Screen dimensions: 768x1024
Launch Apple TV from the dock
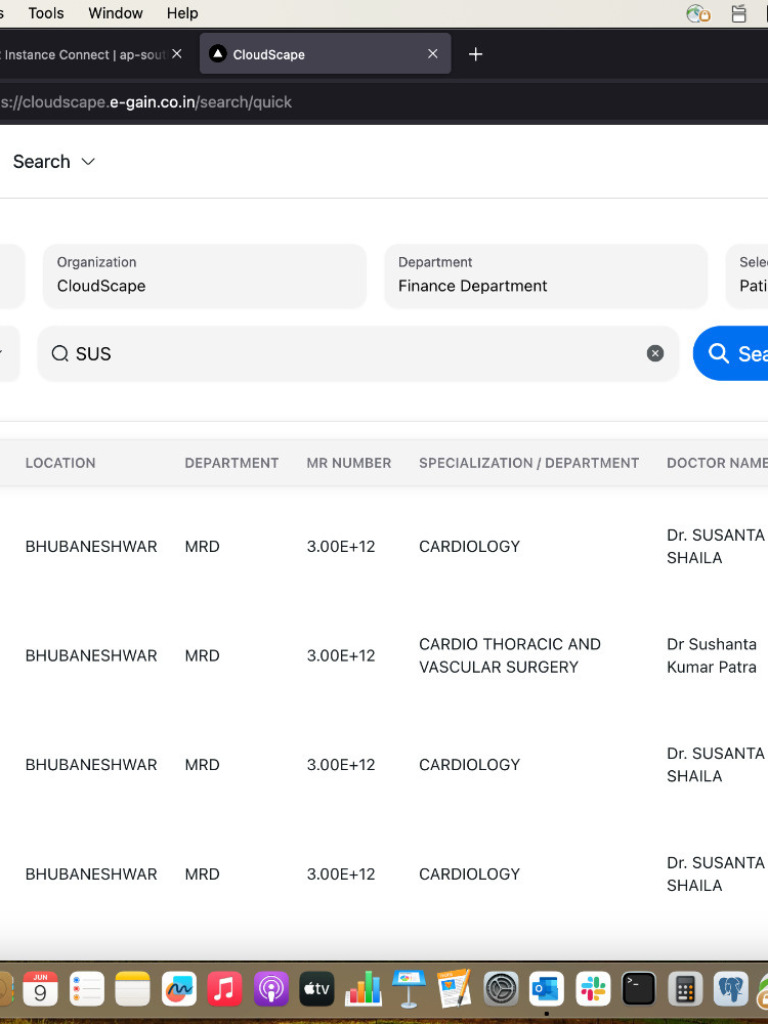[x=317, y=989]
